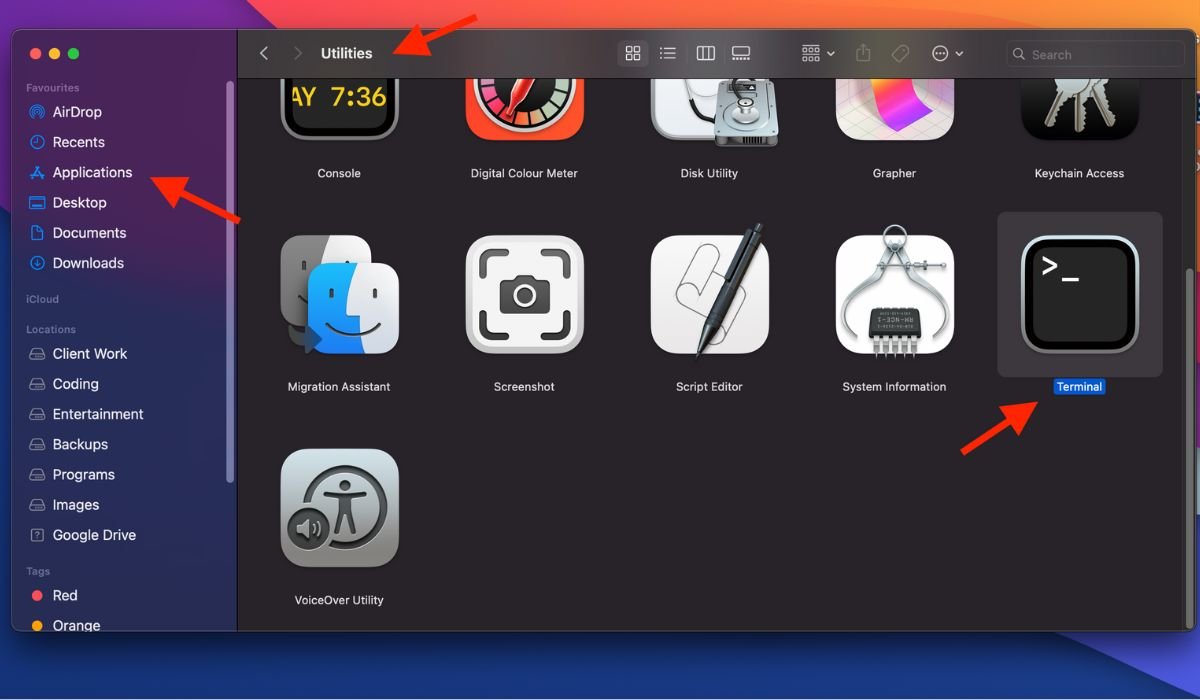This screenshot has width=1200, height=700.
Task: Open the Console app icon
Action: 339,109
